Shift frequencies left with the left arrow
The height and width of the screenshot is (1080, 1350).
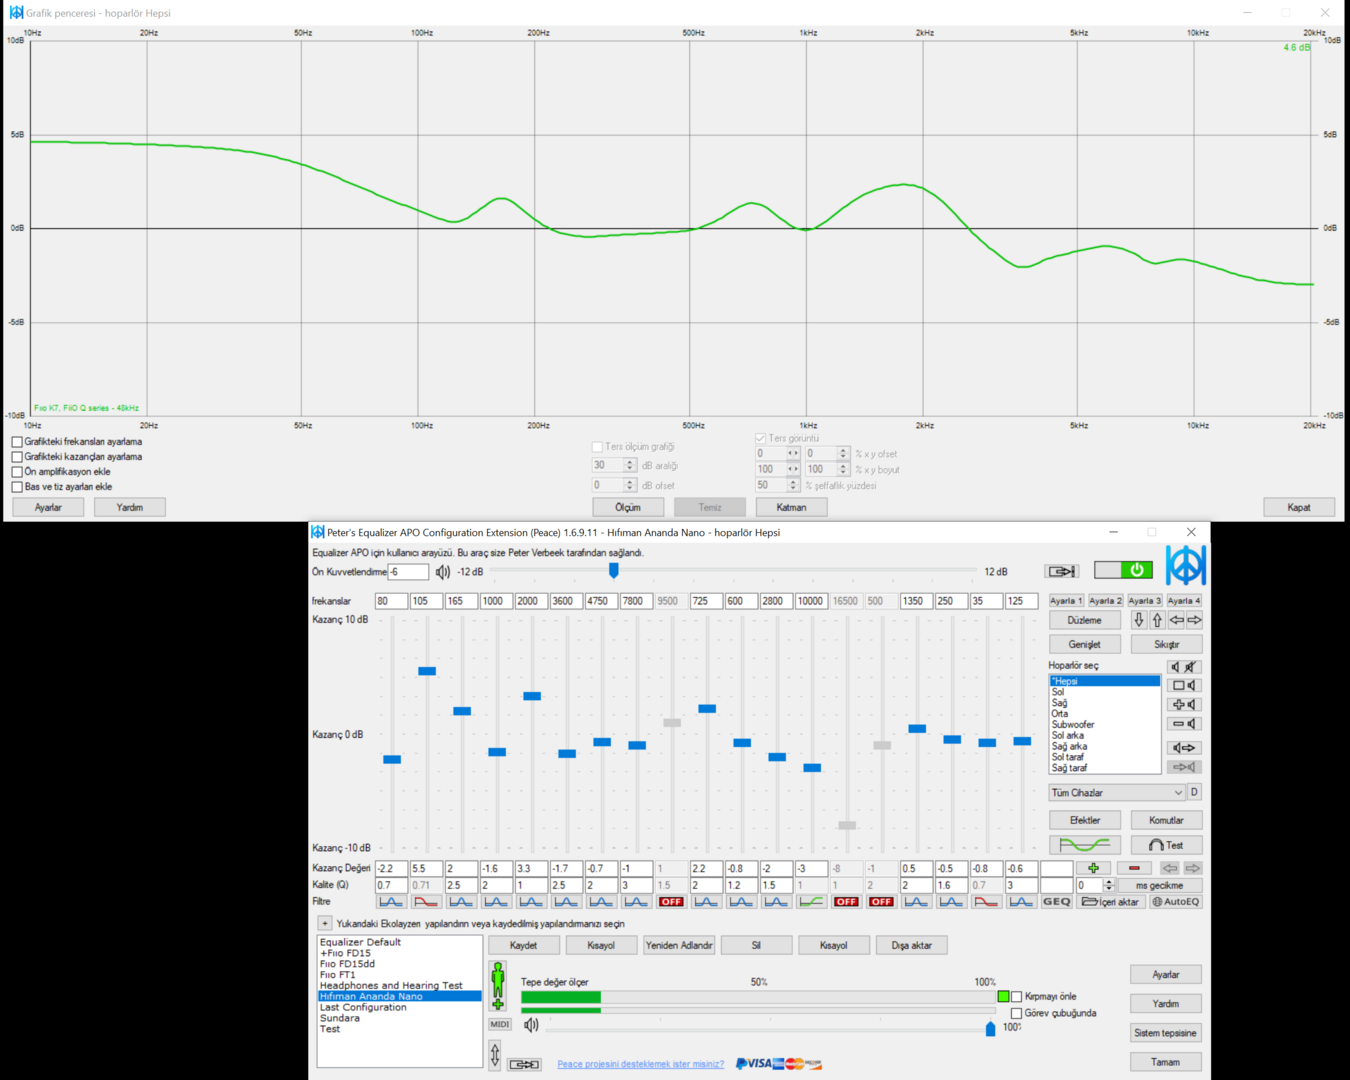1176,620
